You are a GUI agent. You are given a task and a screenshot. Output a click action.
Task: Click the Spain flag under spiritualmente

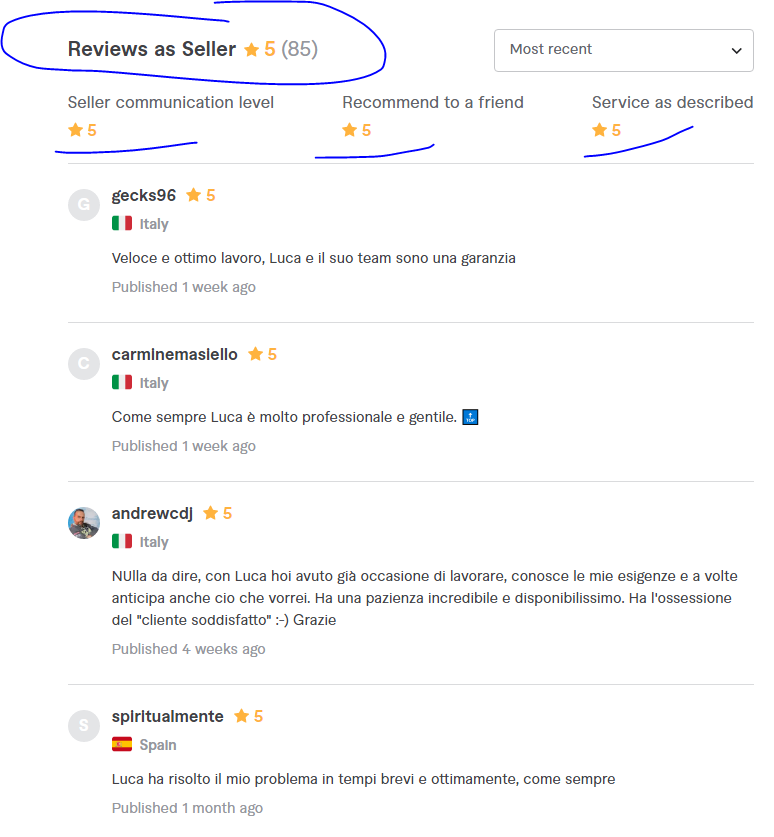click(x=122, y=744)
